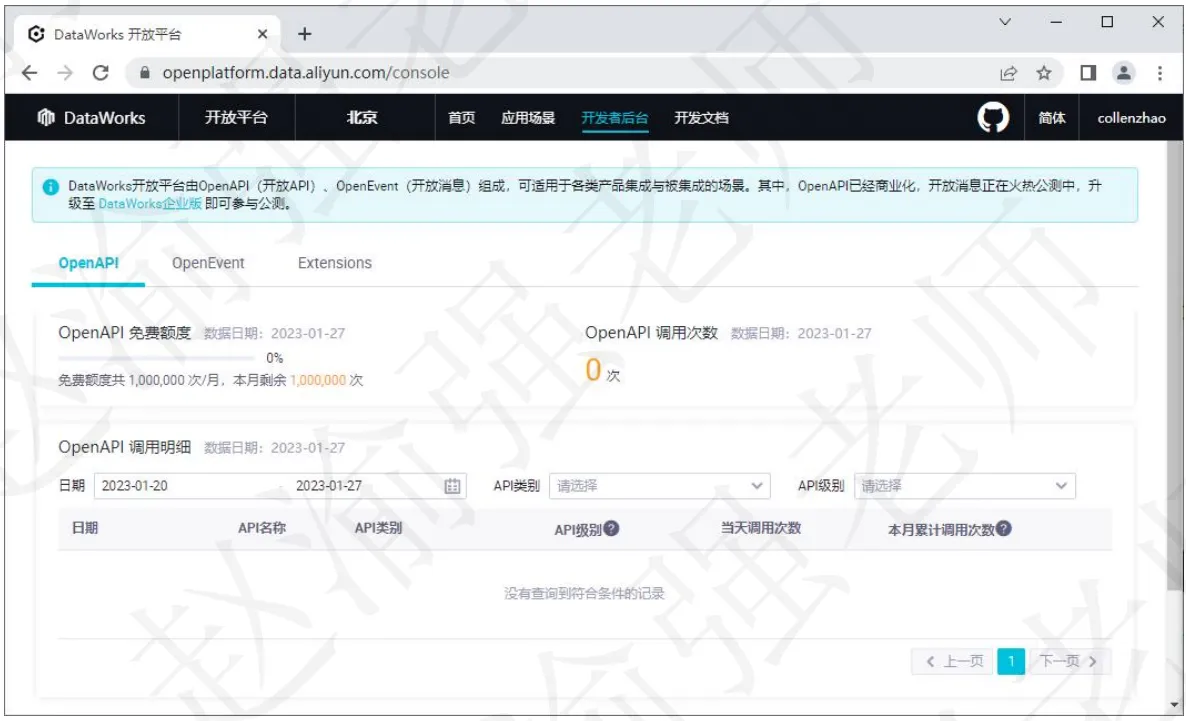Image resolution: width=1186 pixels, height=721 pixels.
Task: Click help icon beside 本月累计调用次数 column
Action: pyautogui.click(x=1004, y=528)
